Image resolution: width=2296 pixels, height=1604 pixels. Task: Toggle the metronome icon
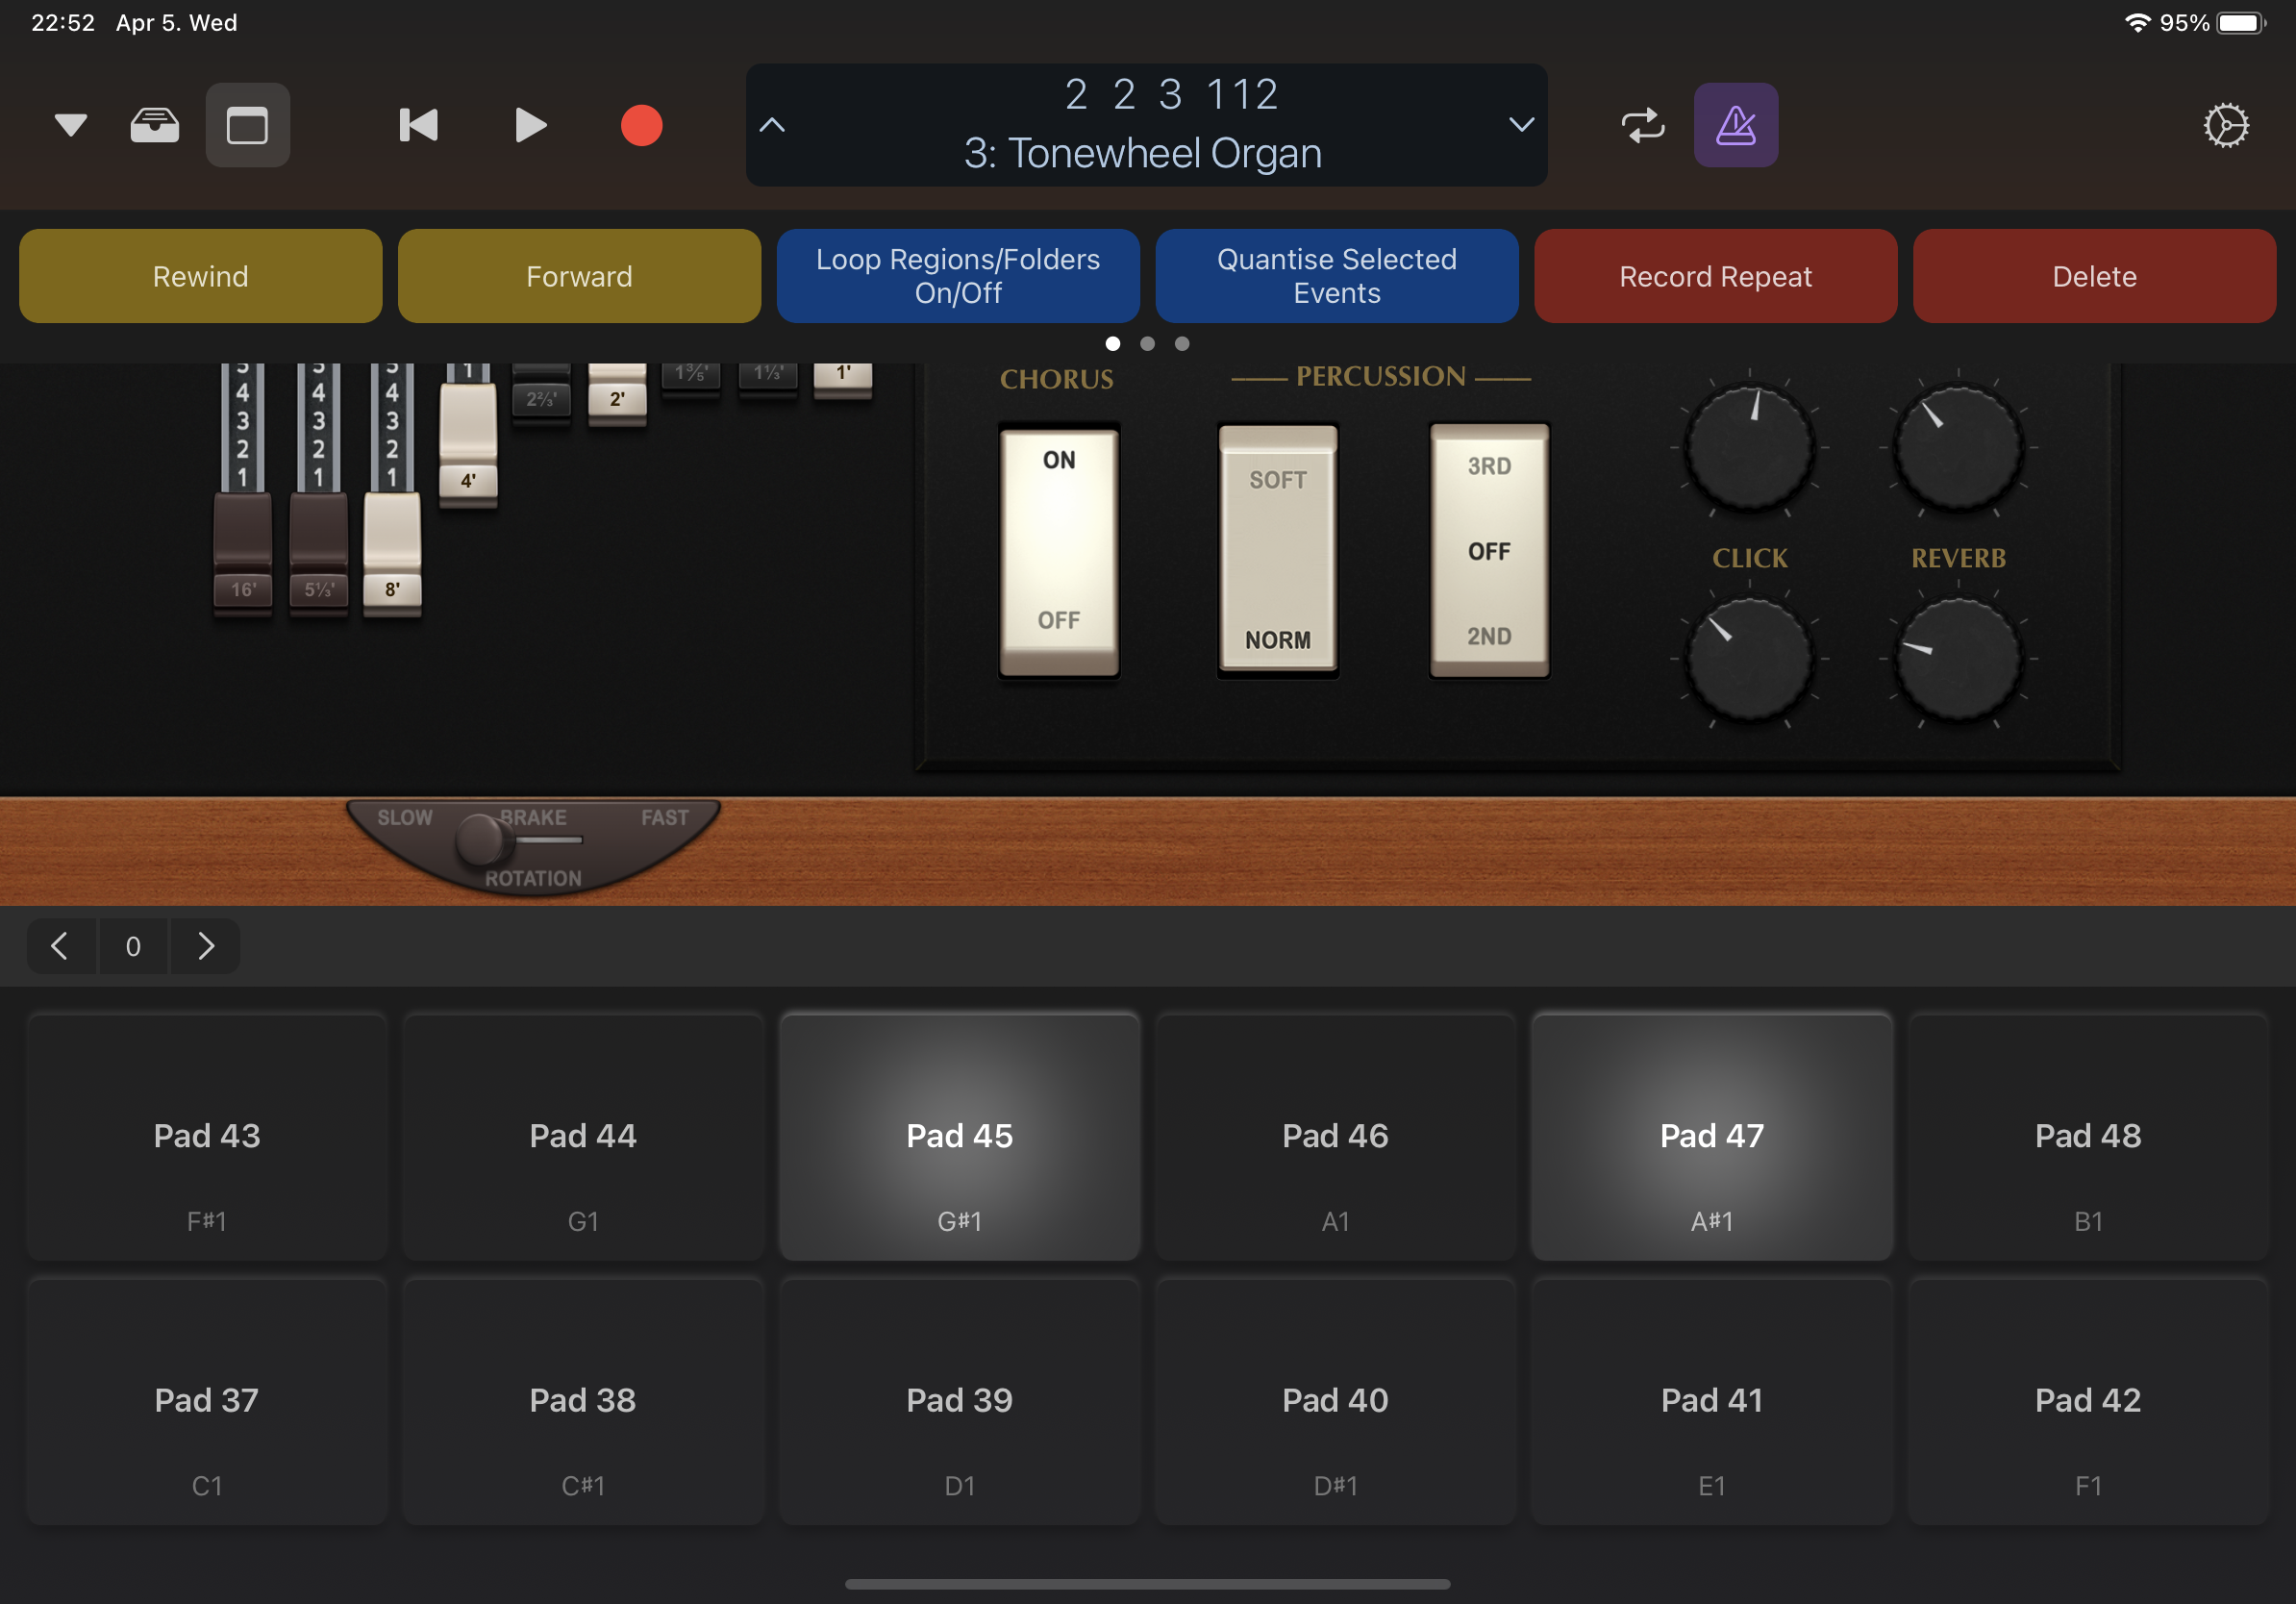click(1735, 126)
